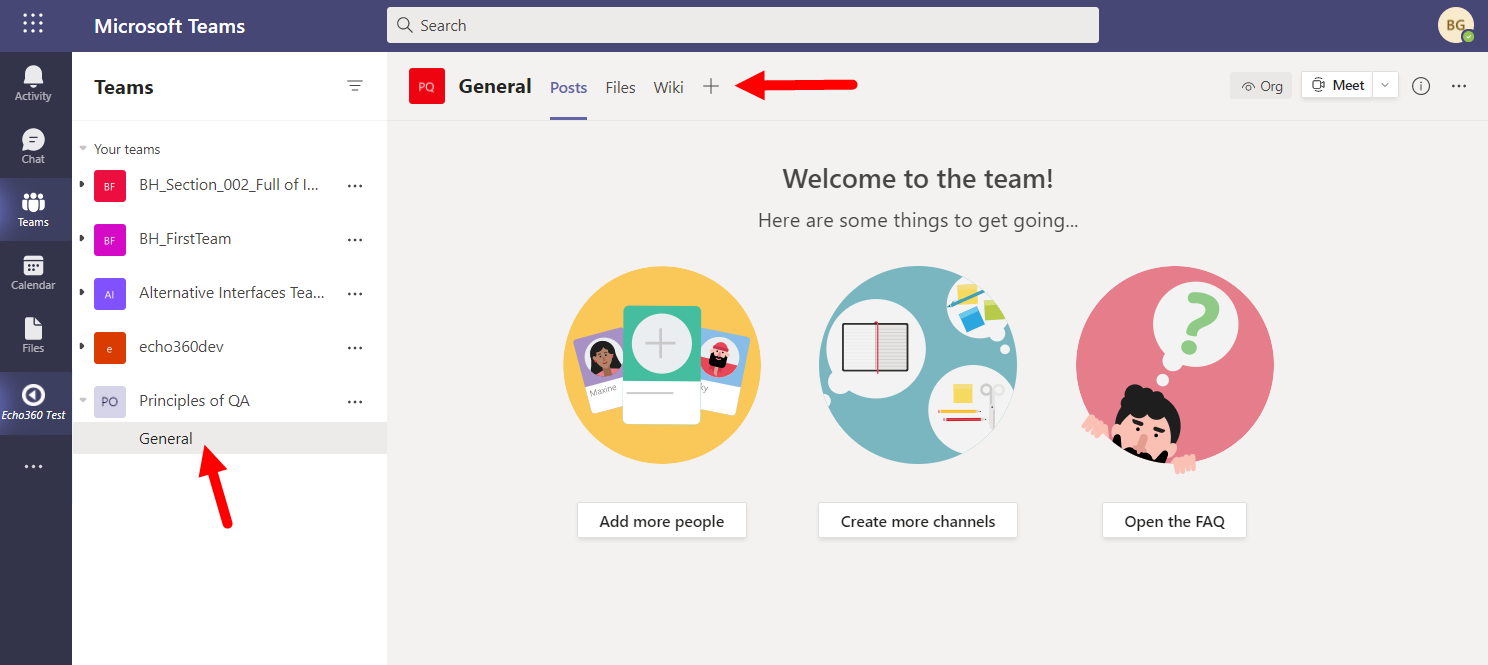
Task: Open more options for Alternative Interfaces team
Action: pos(355,293)
